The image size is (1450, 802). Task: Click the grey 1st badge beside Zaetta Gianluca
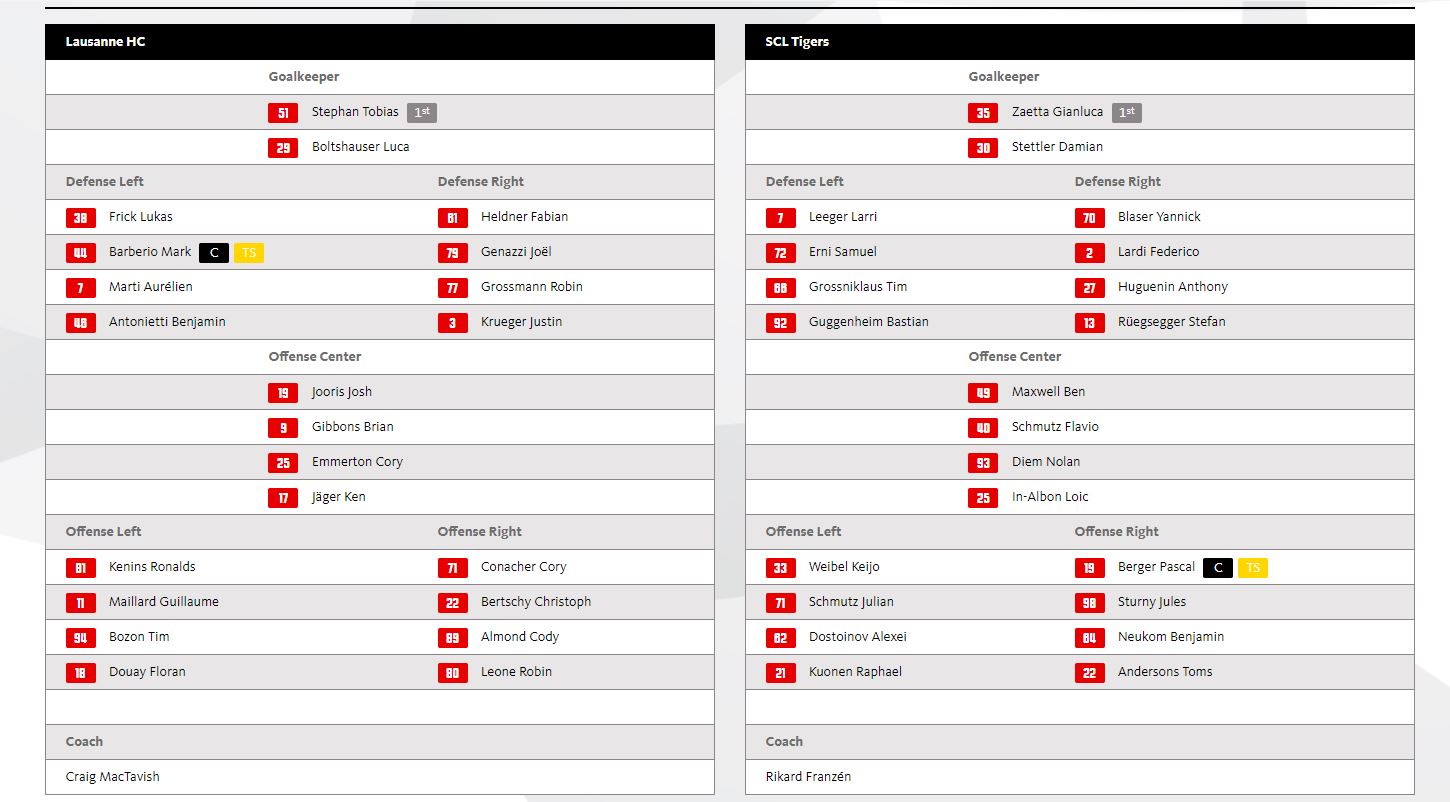pos(1127,113)
